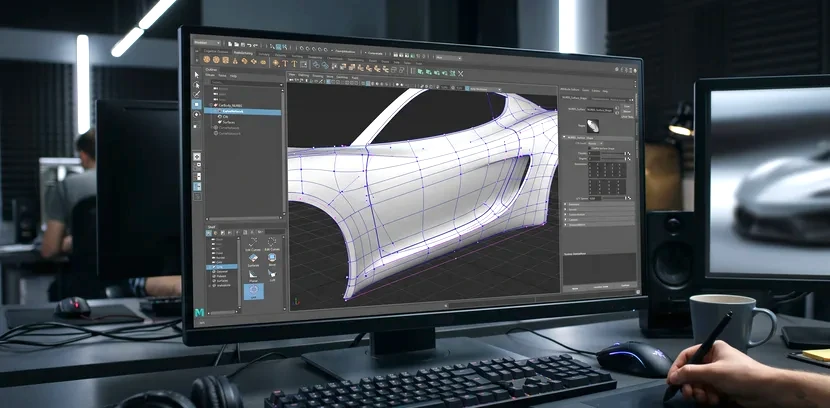830x408 pixels.
Task: Open the Outliner Display menu
Action: coord(210,75)
